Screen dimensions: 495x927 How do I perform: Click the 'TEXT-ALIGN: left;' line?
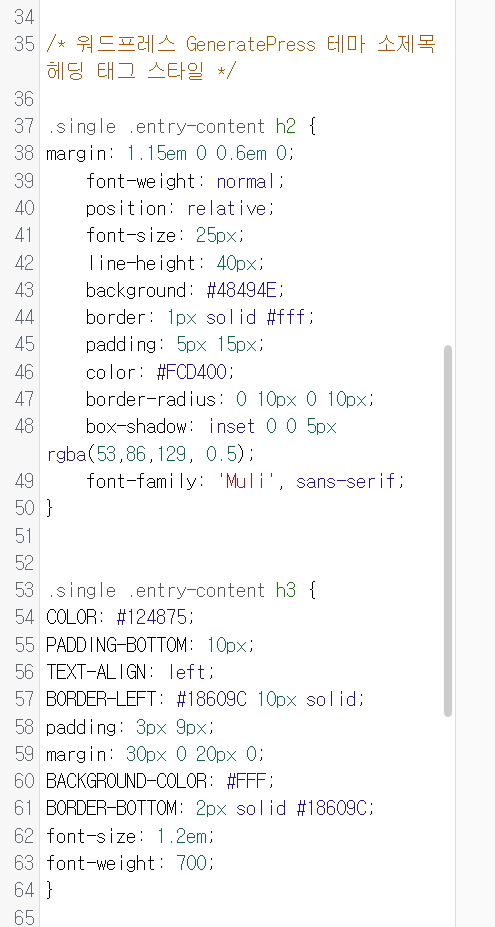[x=131, y=672]
